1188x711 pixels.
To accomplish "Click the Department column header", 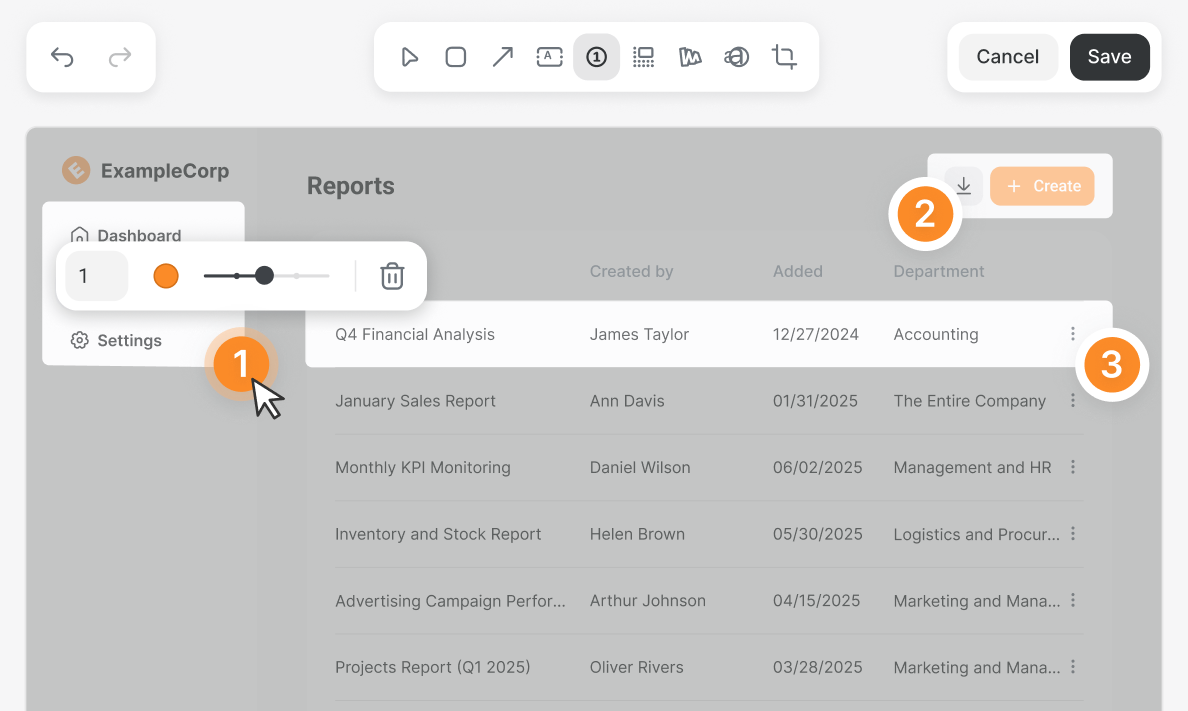I will (939, 271).
